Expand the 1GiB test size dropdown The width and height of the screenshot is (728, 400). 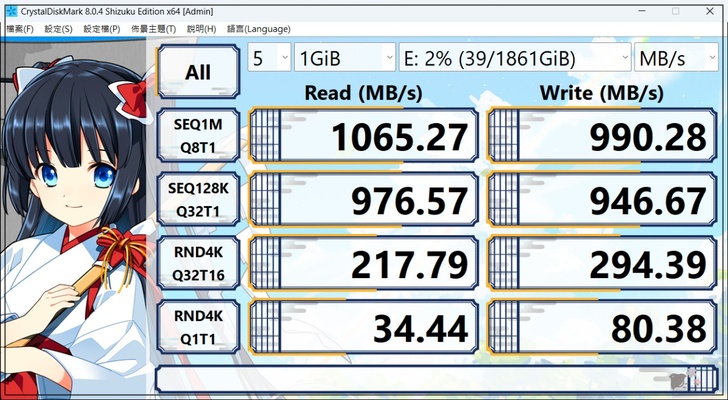click(345, 58)
